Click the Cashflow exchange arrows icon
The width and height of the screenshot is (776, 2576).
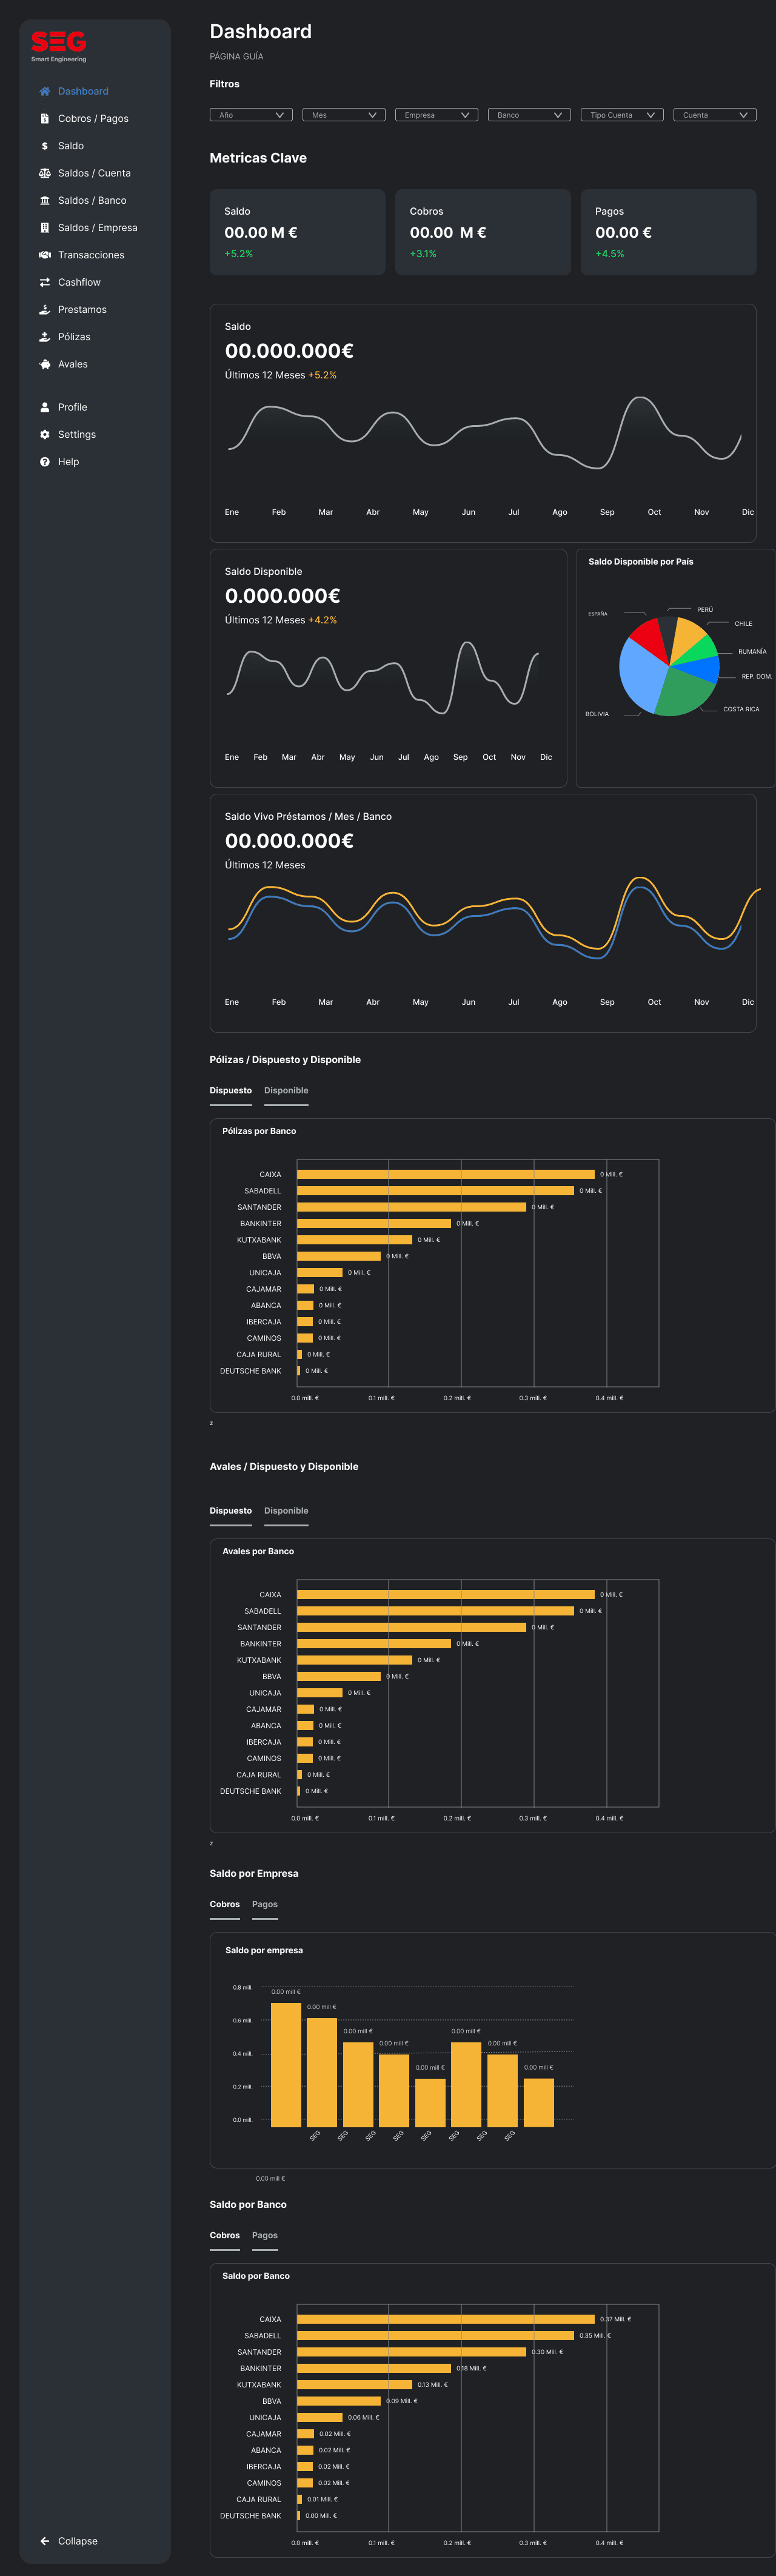coord(44,282)
